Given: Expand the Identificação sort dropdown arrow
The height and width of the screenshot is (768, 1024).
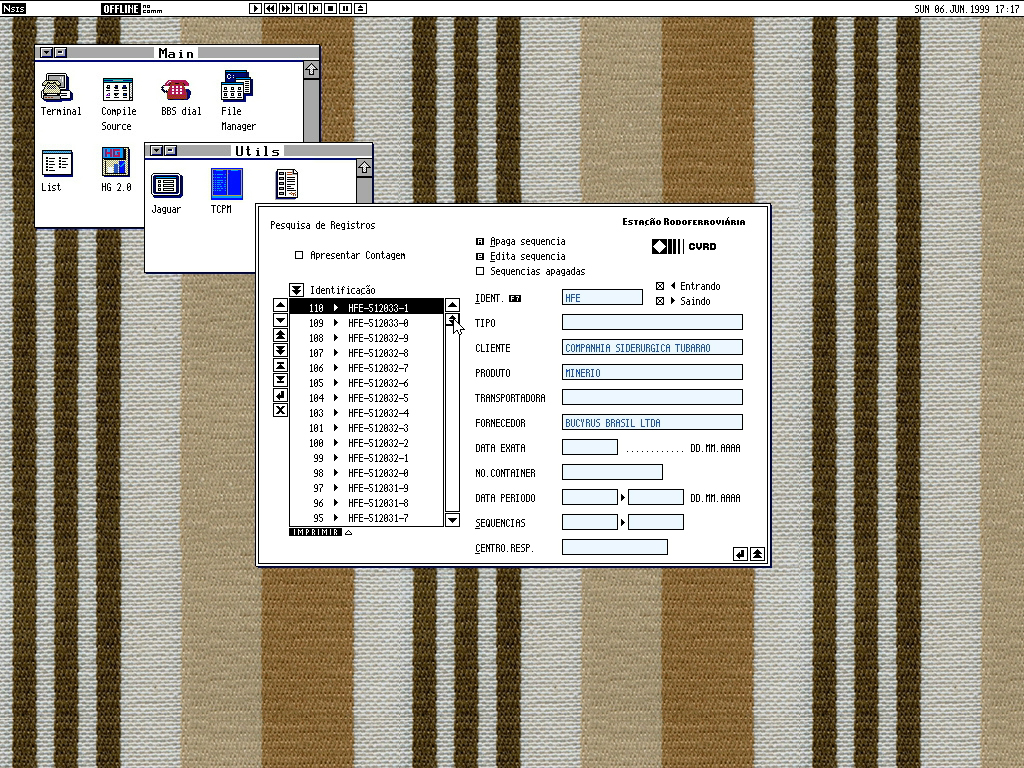Looking at the screenshot, I should pyautogui.click(x=296, y=290).
